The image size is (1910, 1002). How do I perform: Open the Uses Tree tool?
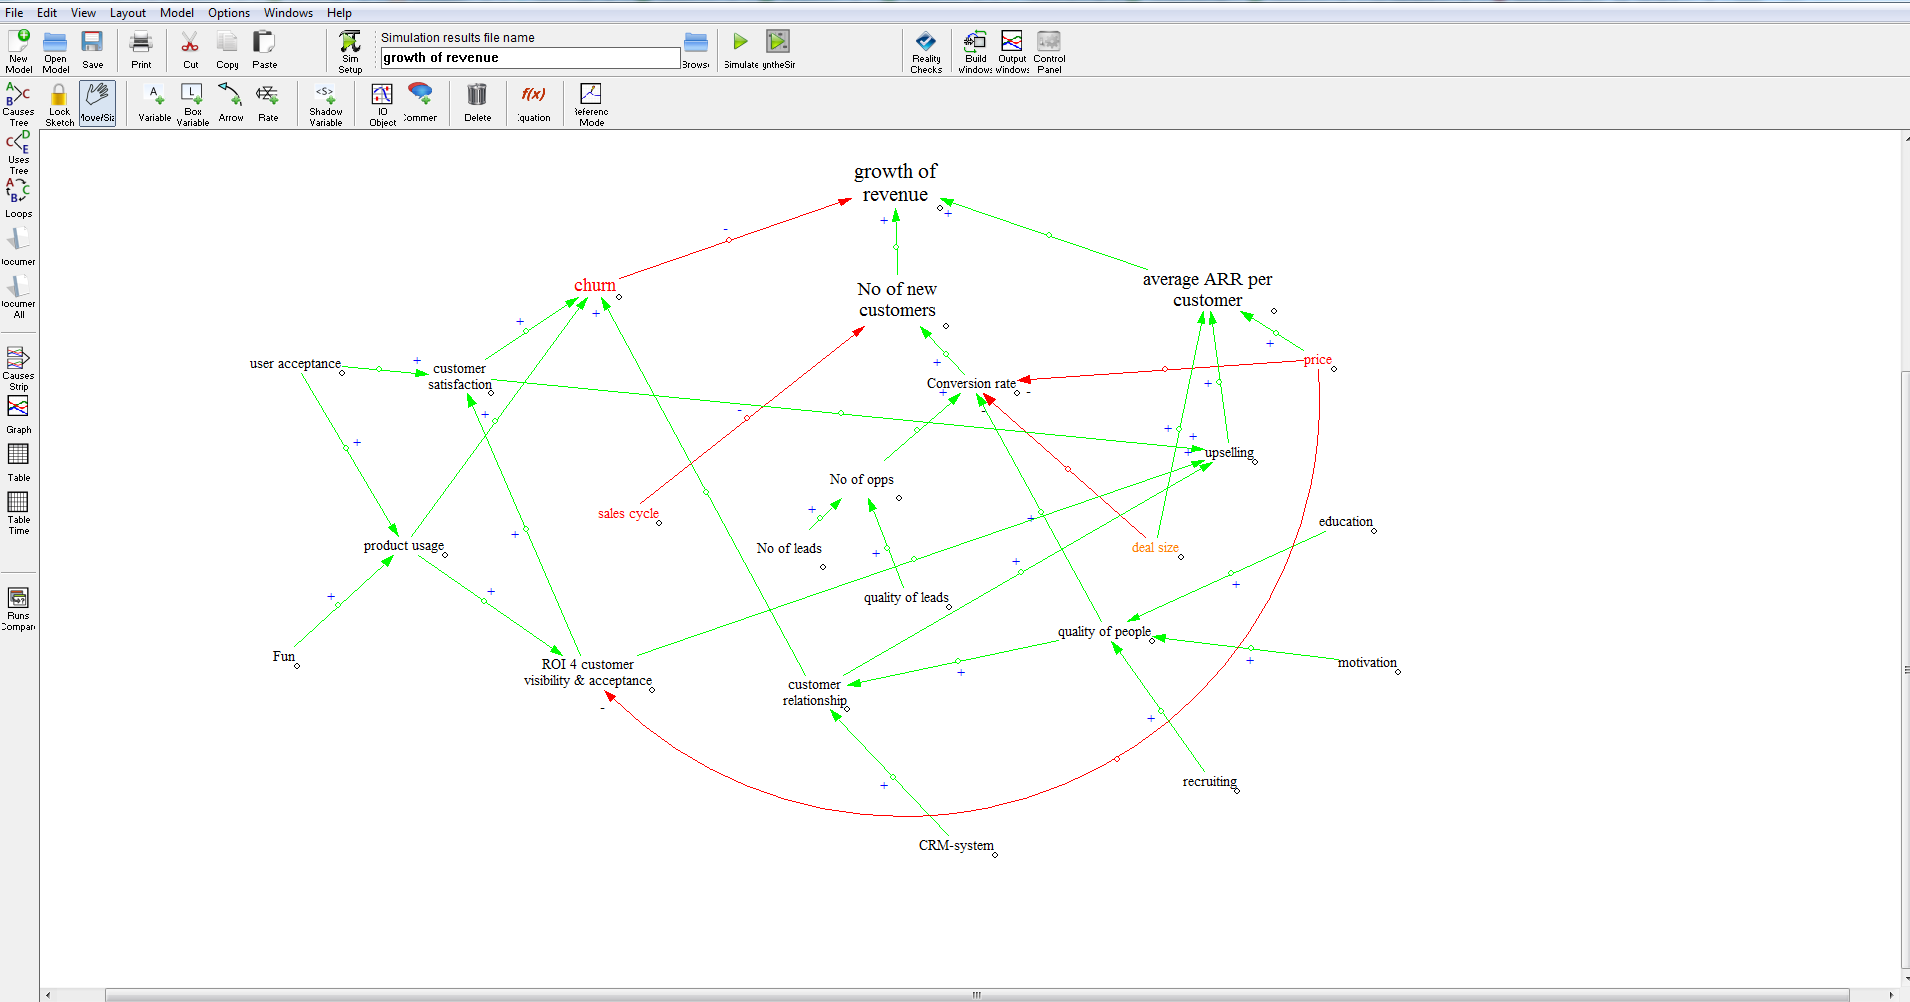19,153
